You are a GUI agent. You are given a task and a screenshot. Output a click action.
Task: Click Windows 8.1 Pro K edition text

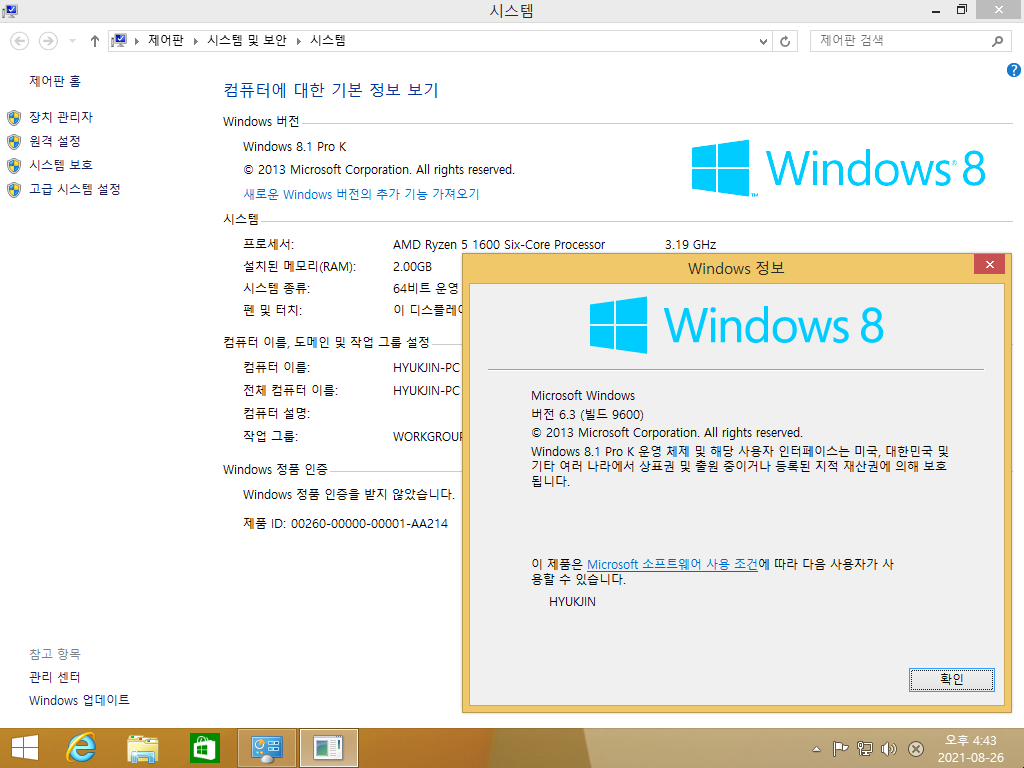(295, 147)
